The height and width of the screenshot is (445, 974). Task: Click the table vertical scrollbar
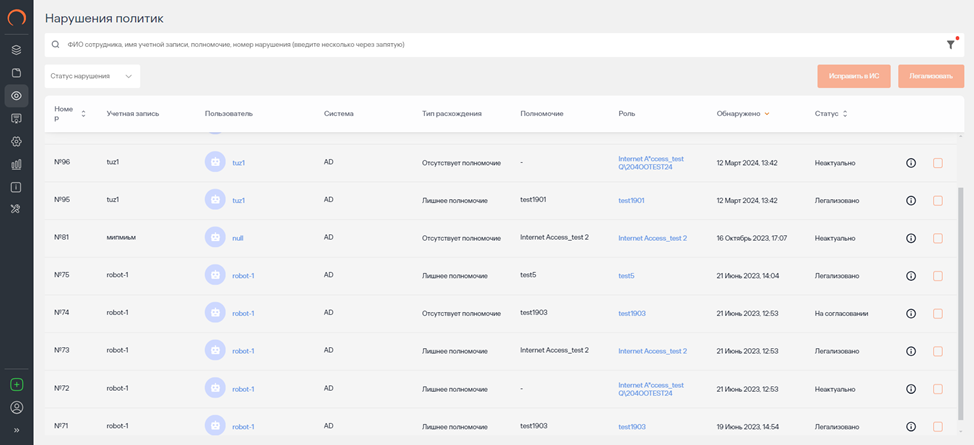[x=962, y=303]
